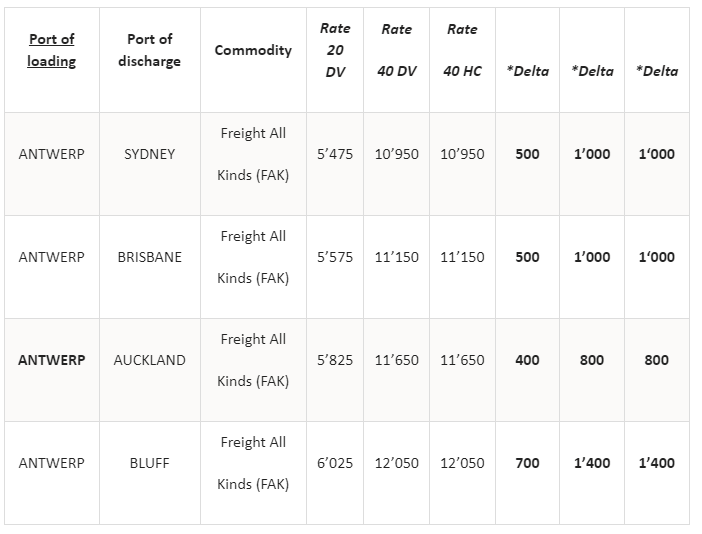Select the ANTWERP cell in the Bluff row
The width and height of the screenshot is (702, 534).
click(x=51, y=463)
